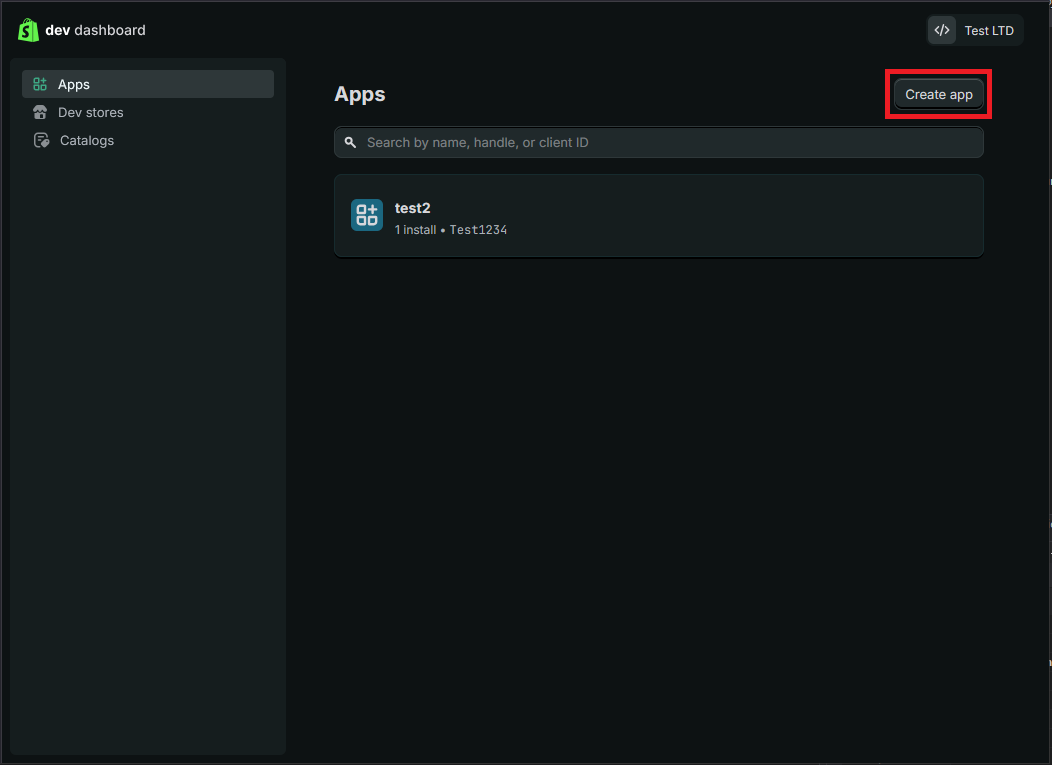Click the Shopify bag logo

tap(28, 30)
